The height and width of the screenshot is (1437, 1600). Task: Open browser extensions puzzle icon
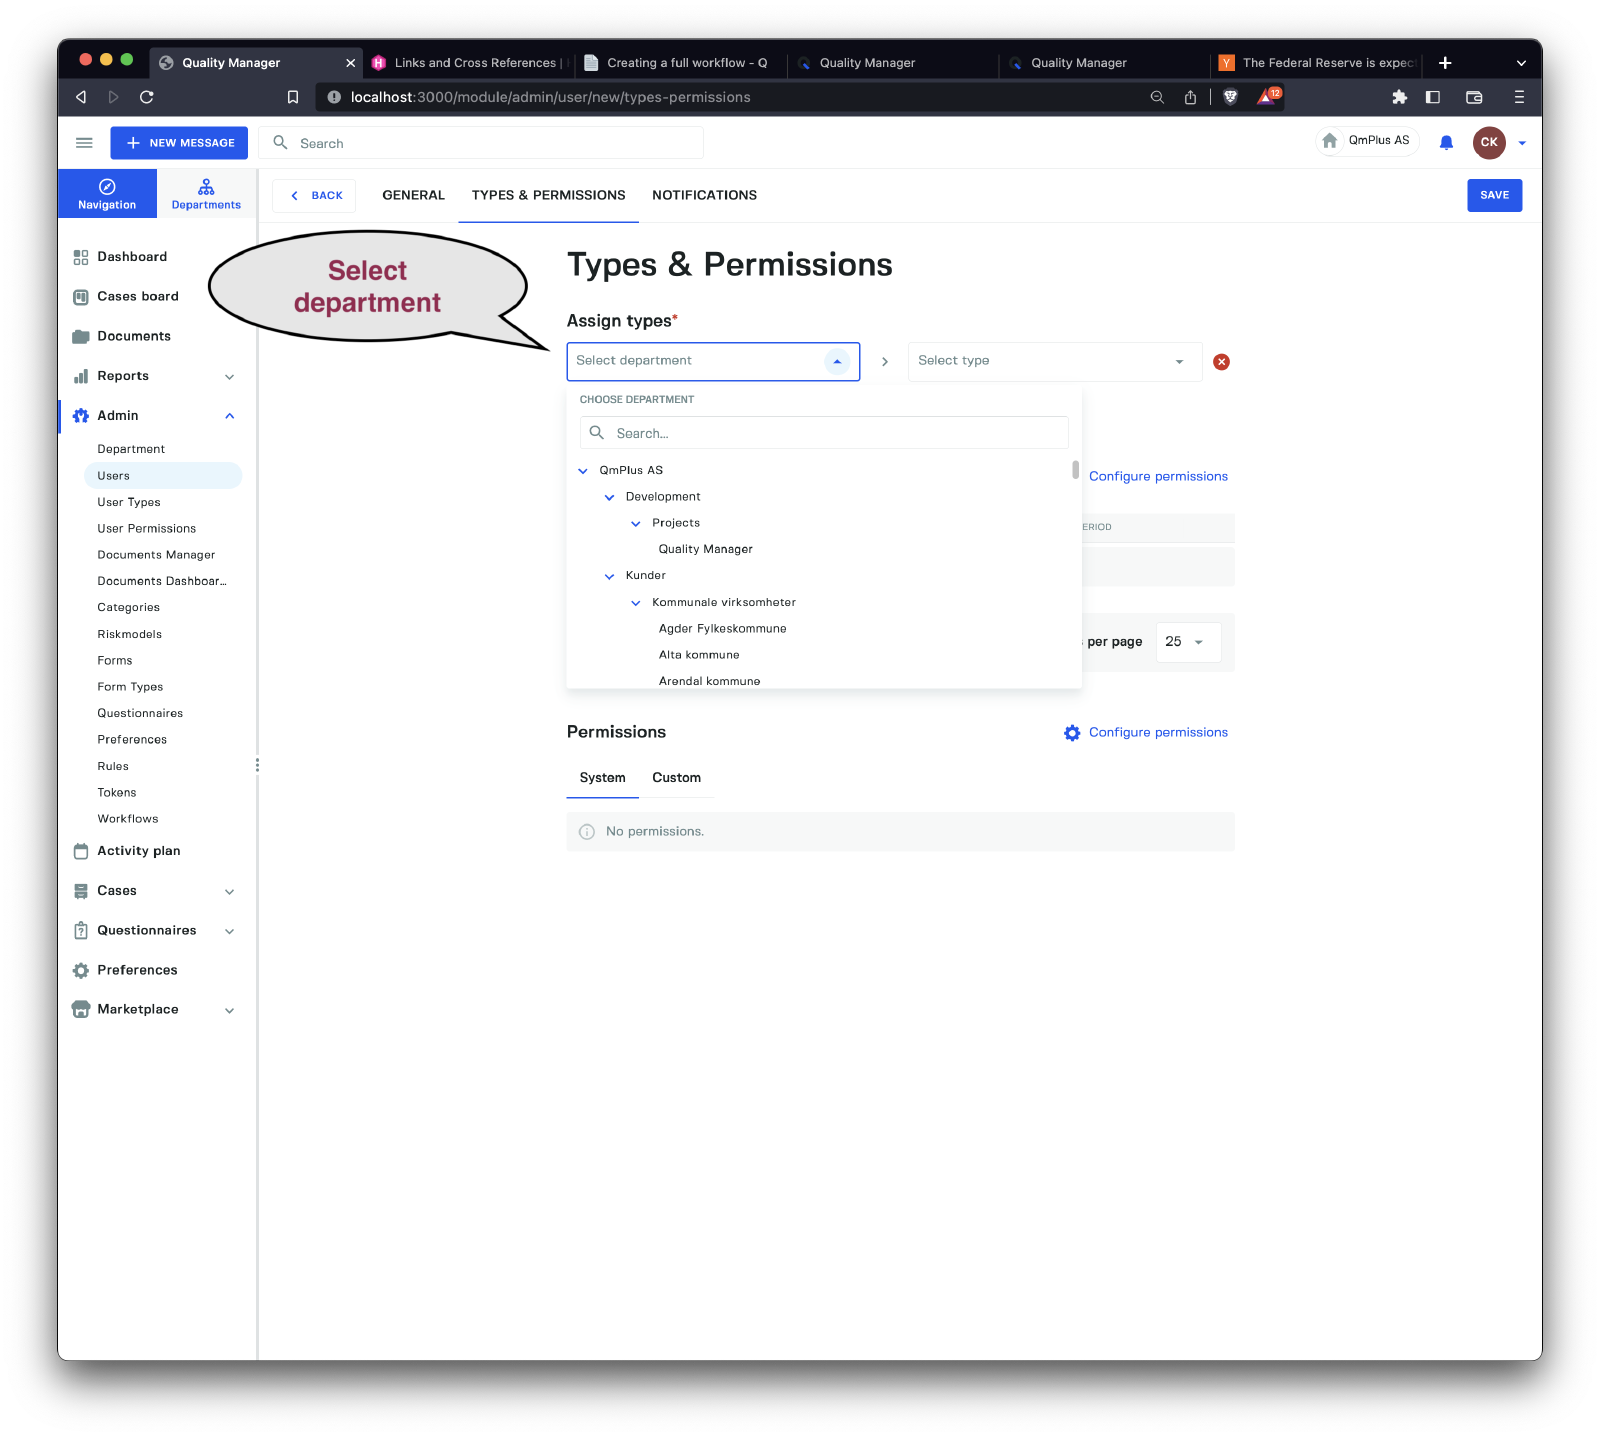[1399, 97]
